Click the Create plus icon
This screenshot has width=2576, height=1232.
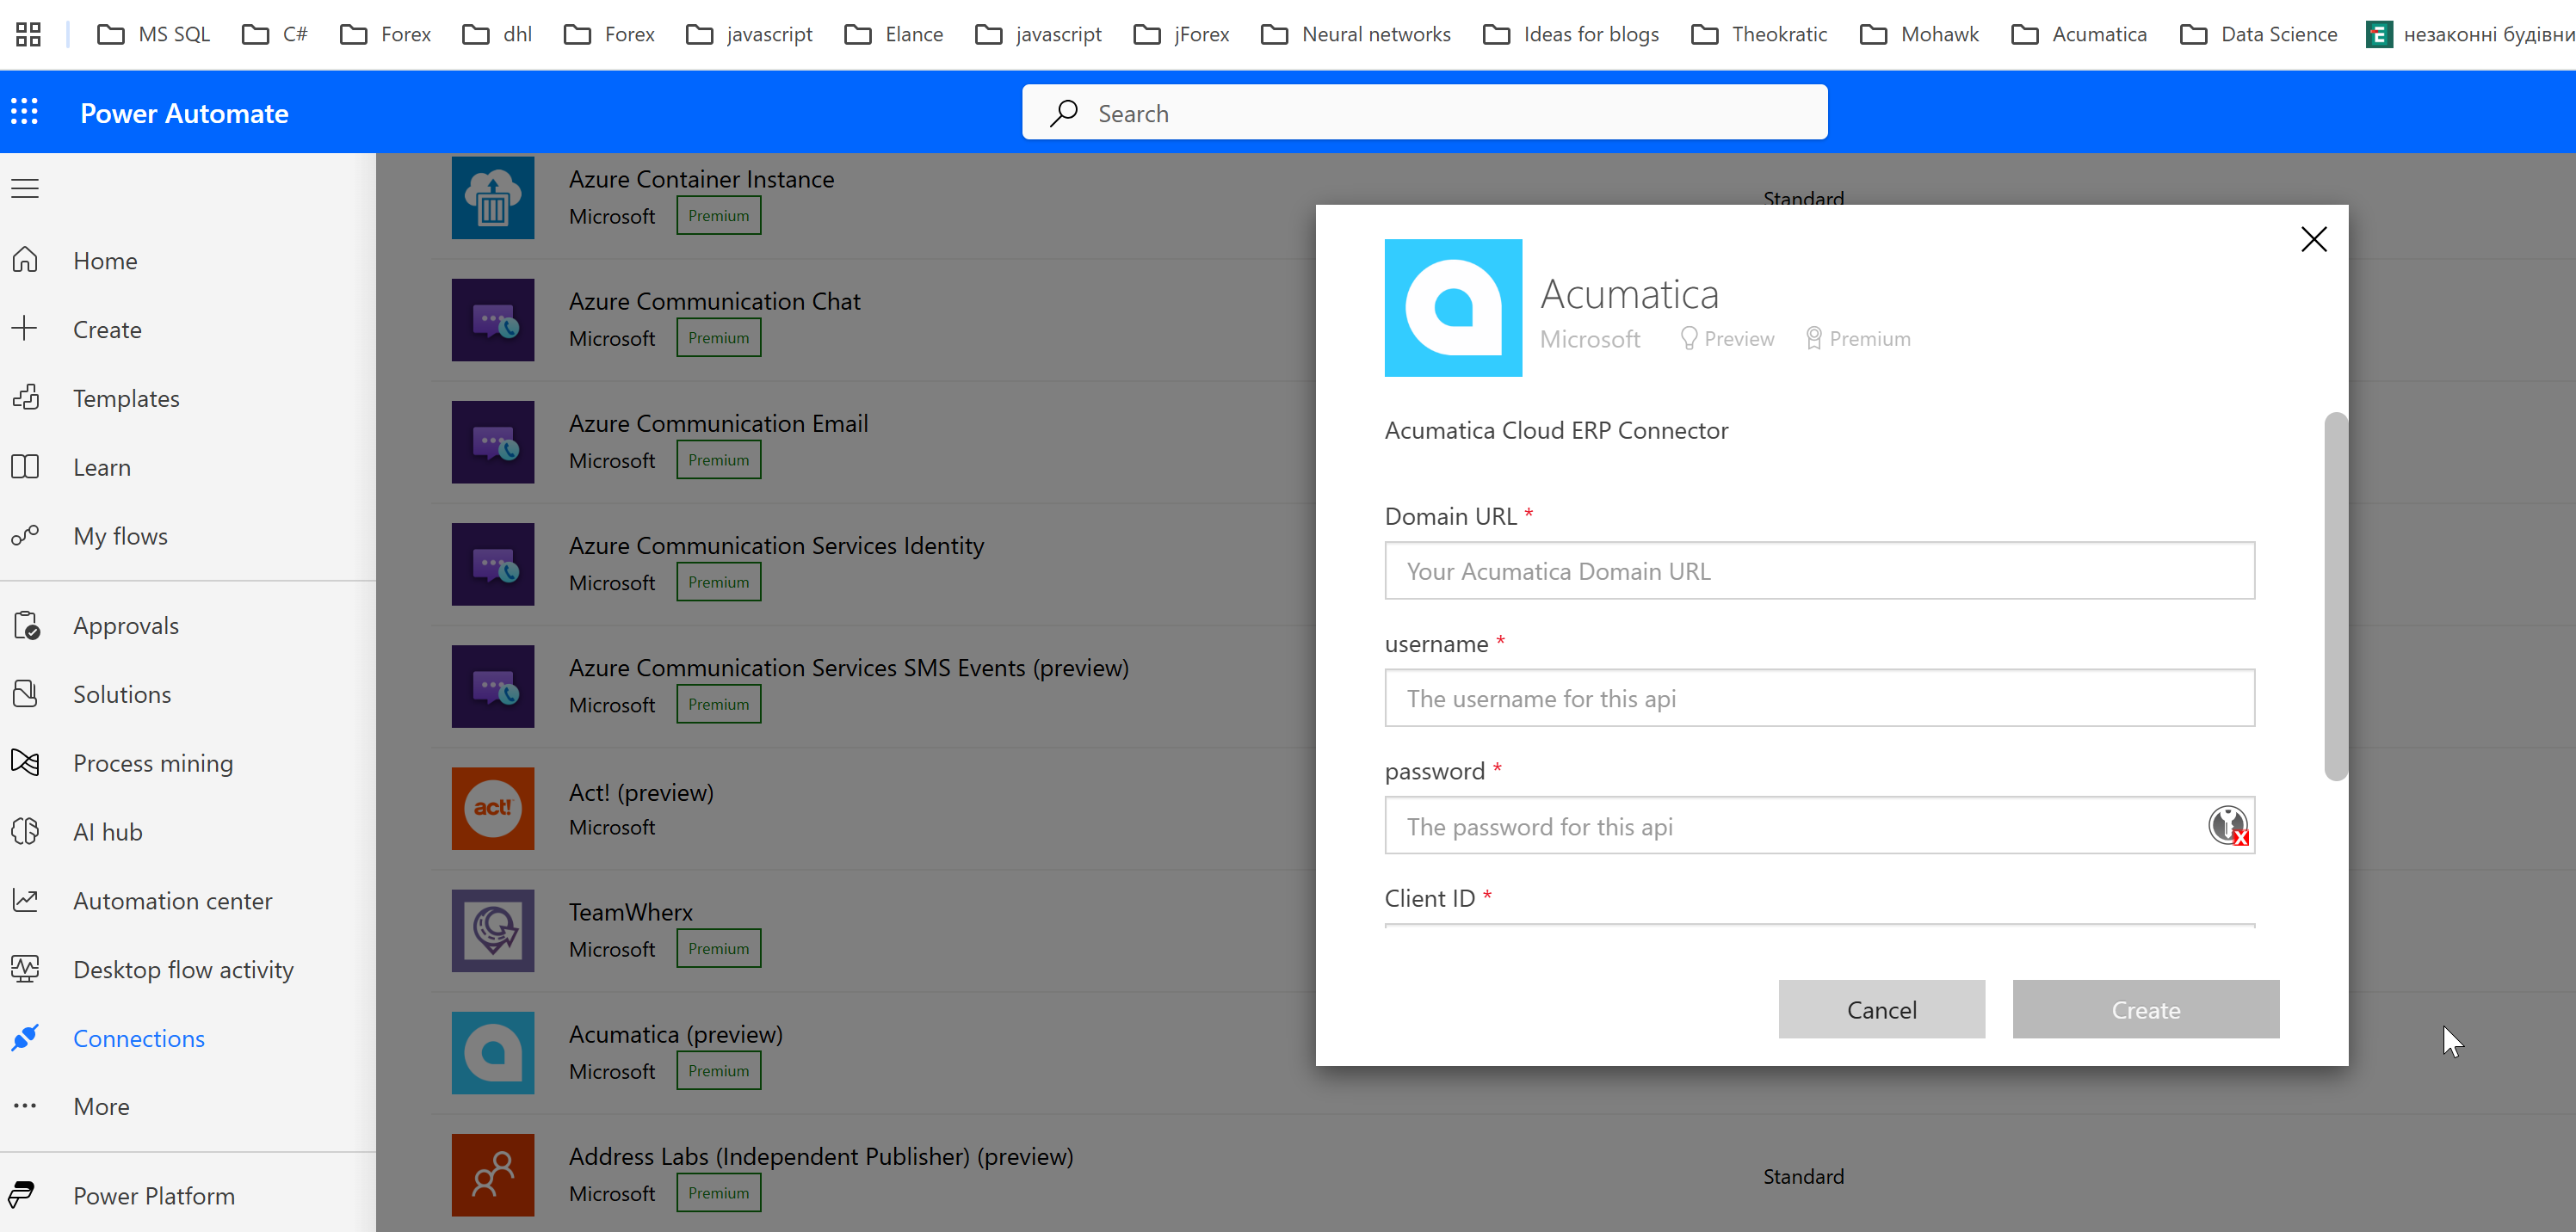(x=25, y=329)
